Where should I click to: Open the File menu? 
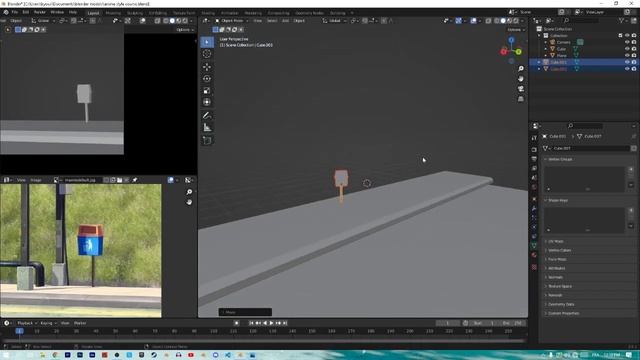[15, 12]
